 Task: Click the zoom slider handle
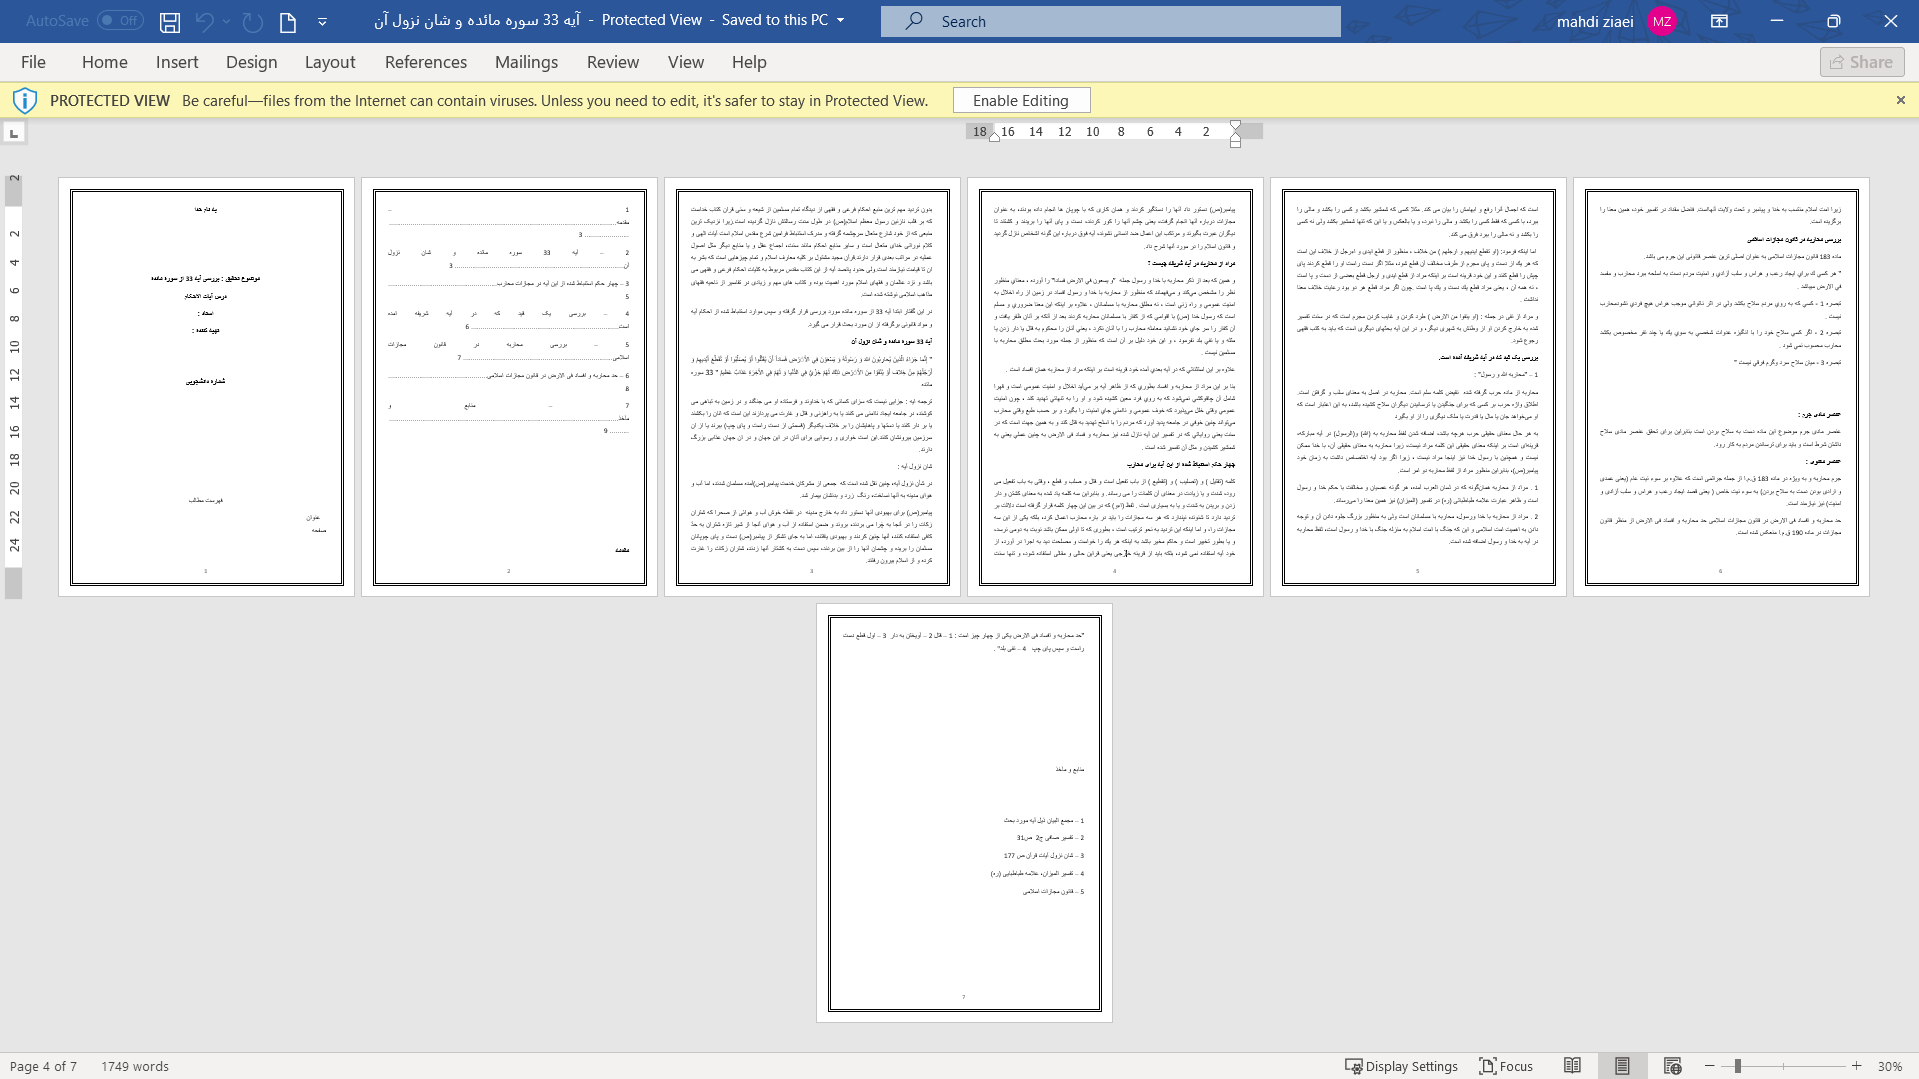[1738, 1066]
